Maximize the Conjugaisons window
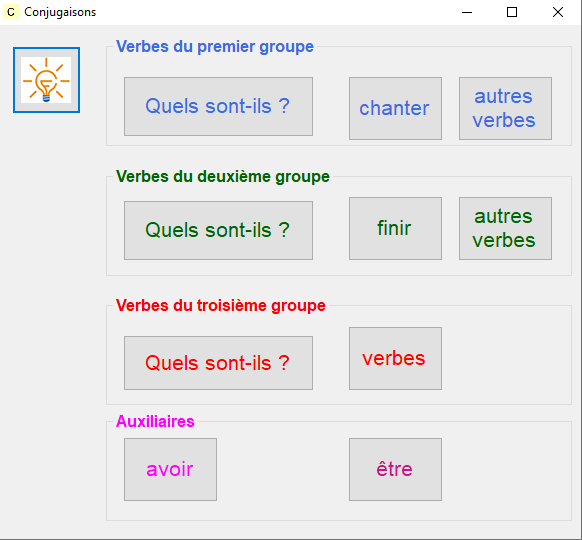Screen dimensions: 582x540 [x=512, y=12]
